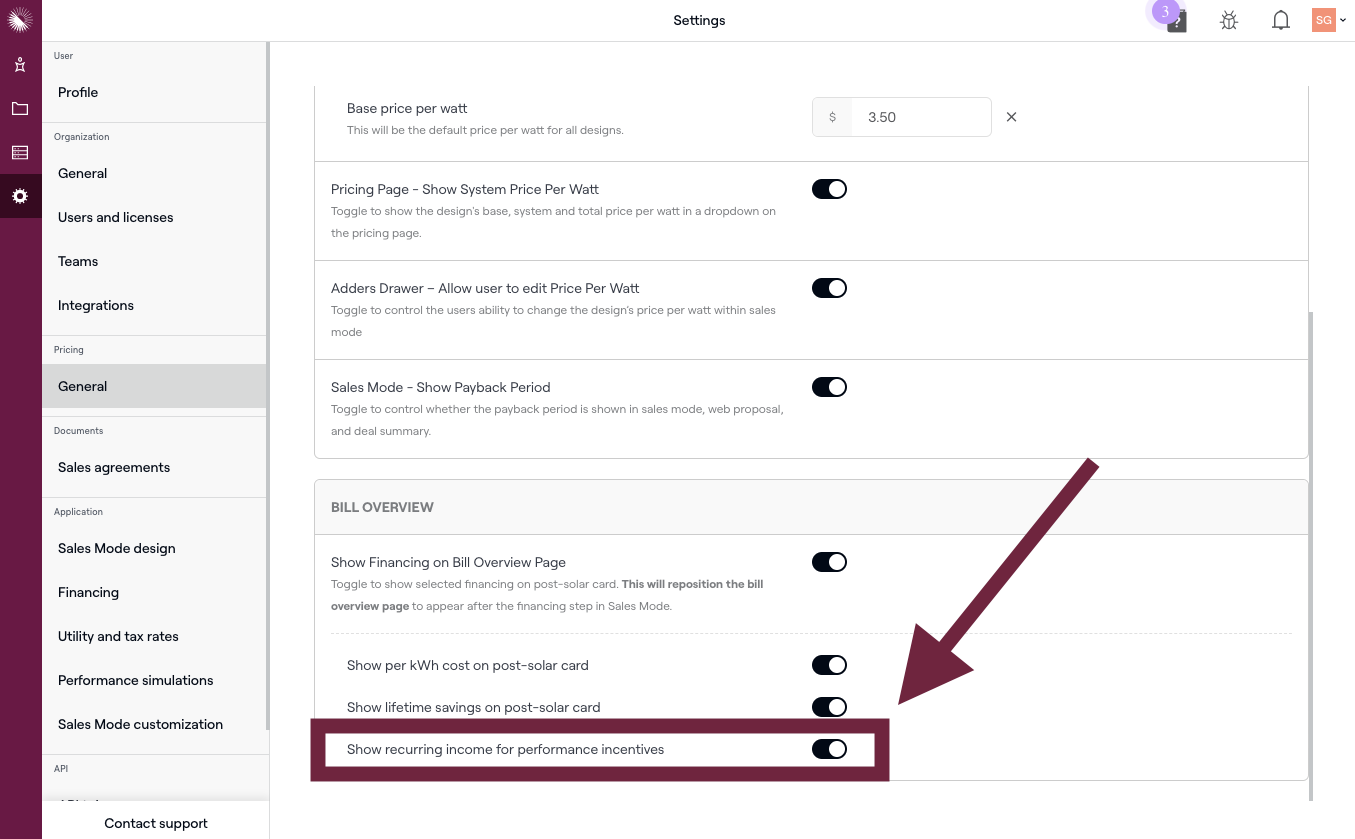1355x839 pixels.
Task: Open the Sales agreements section
Action: tap(114, 467)
